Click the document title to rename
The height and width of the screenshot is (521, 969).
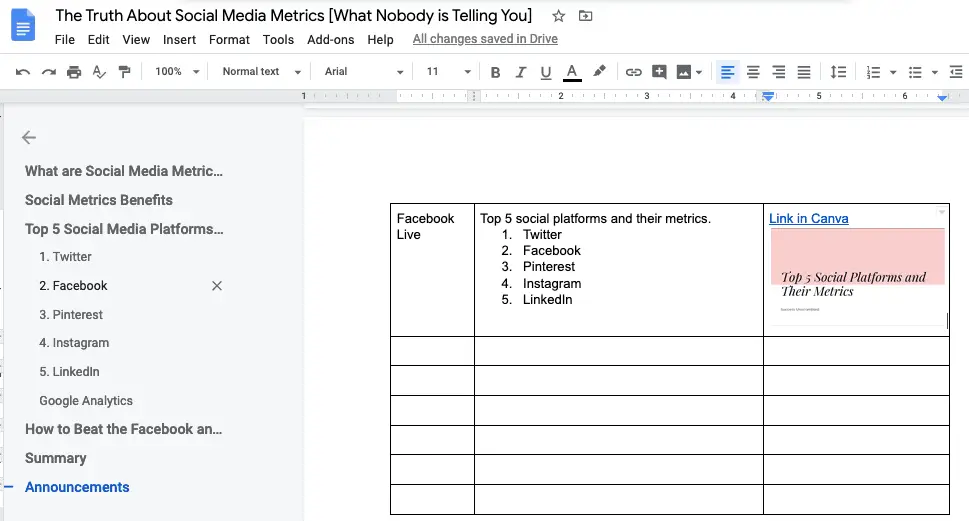pos(294,15)
